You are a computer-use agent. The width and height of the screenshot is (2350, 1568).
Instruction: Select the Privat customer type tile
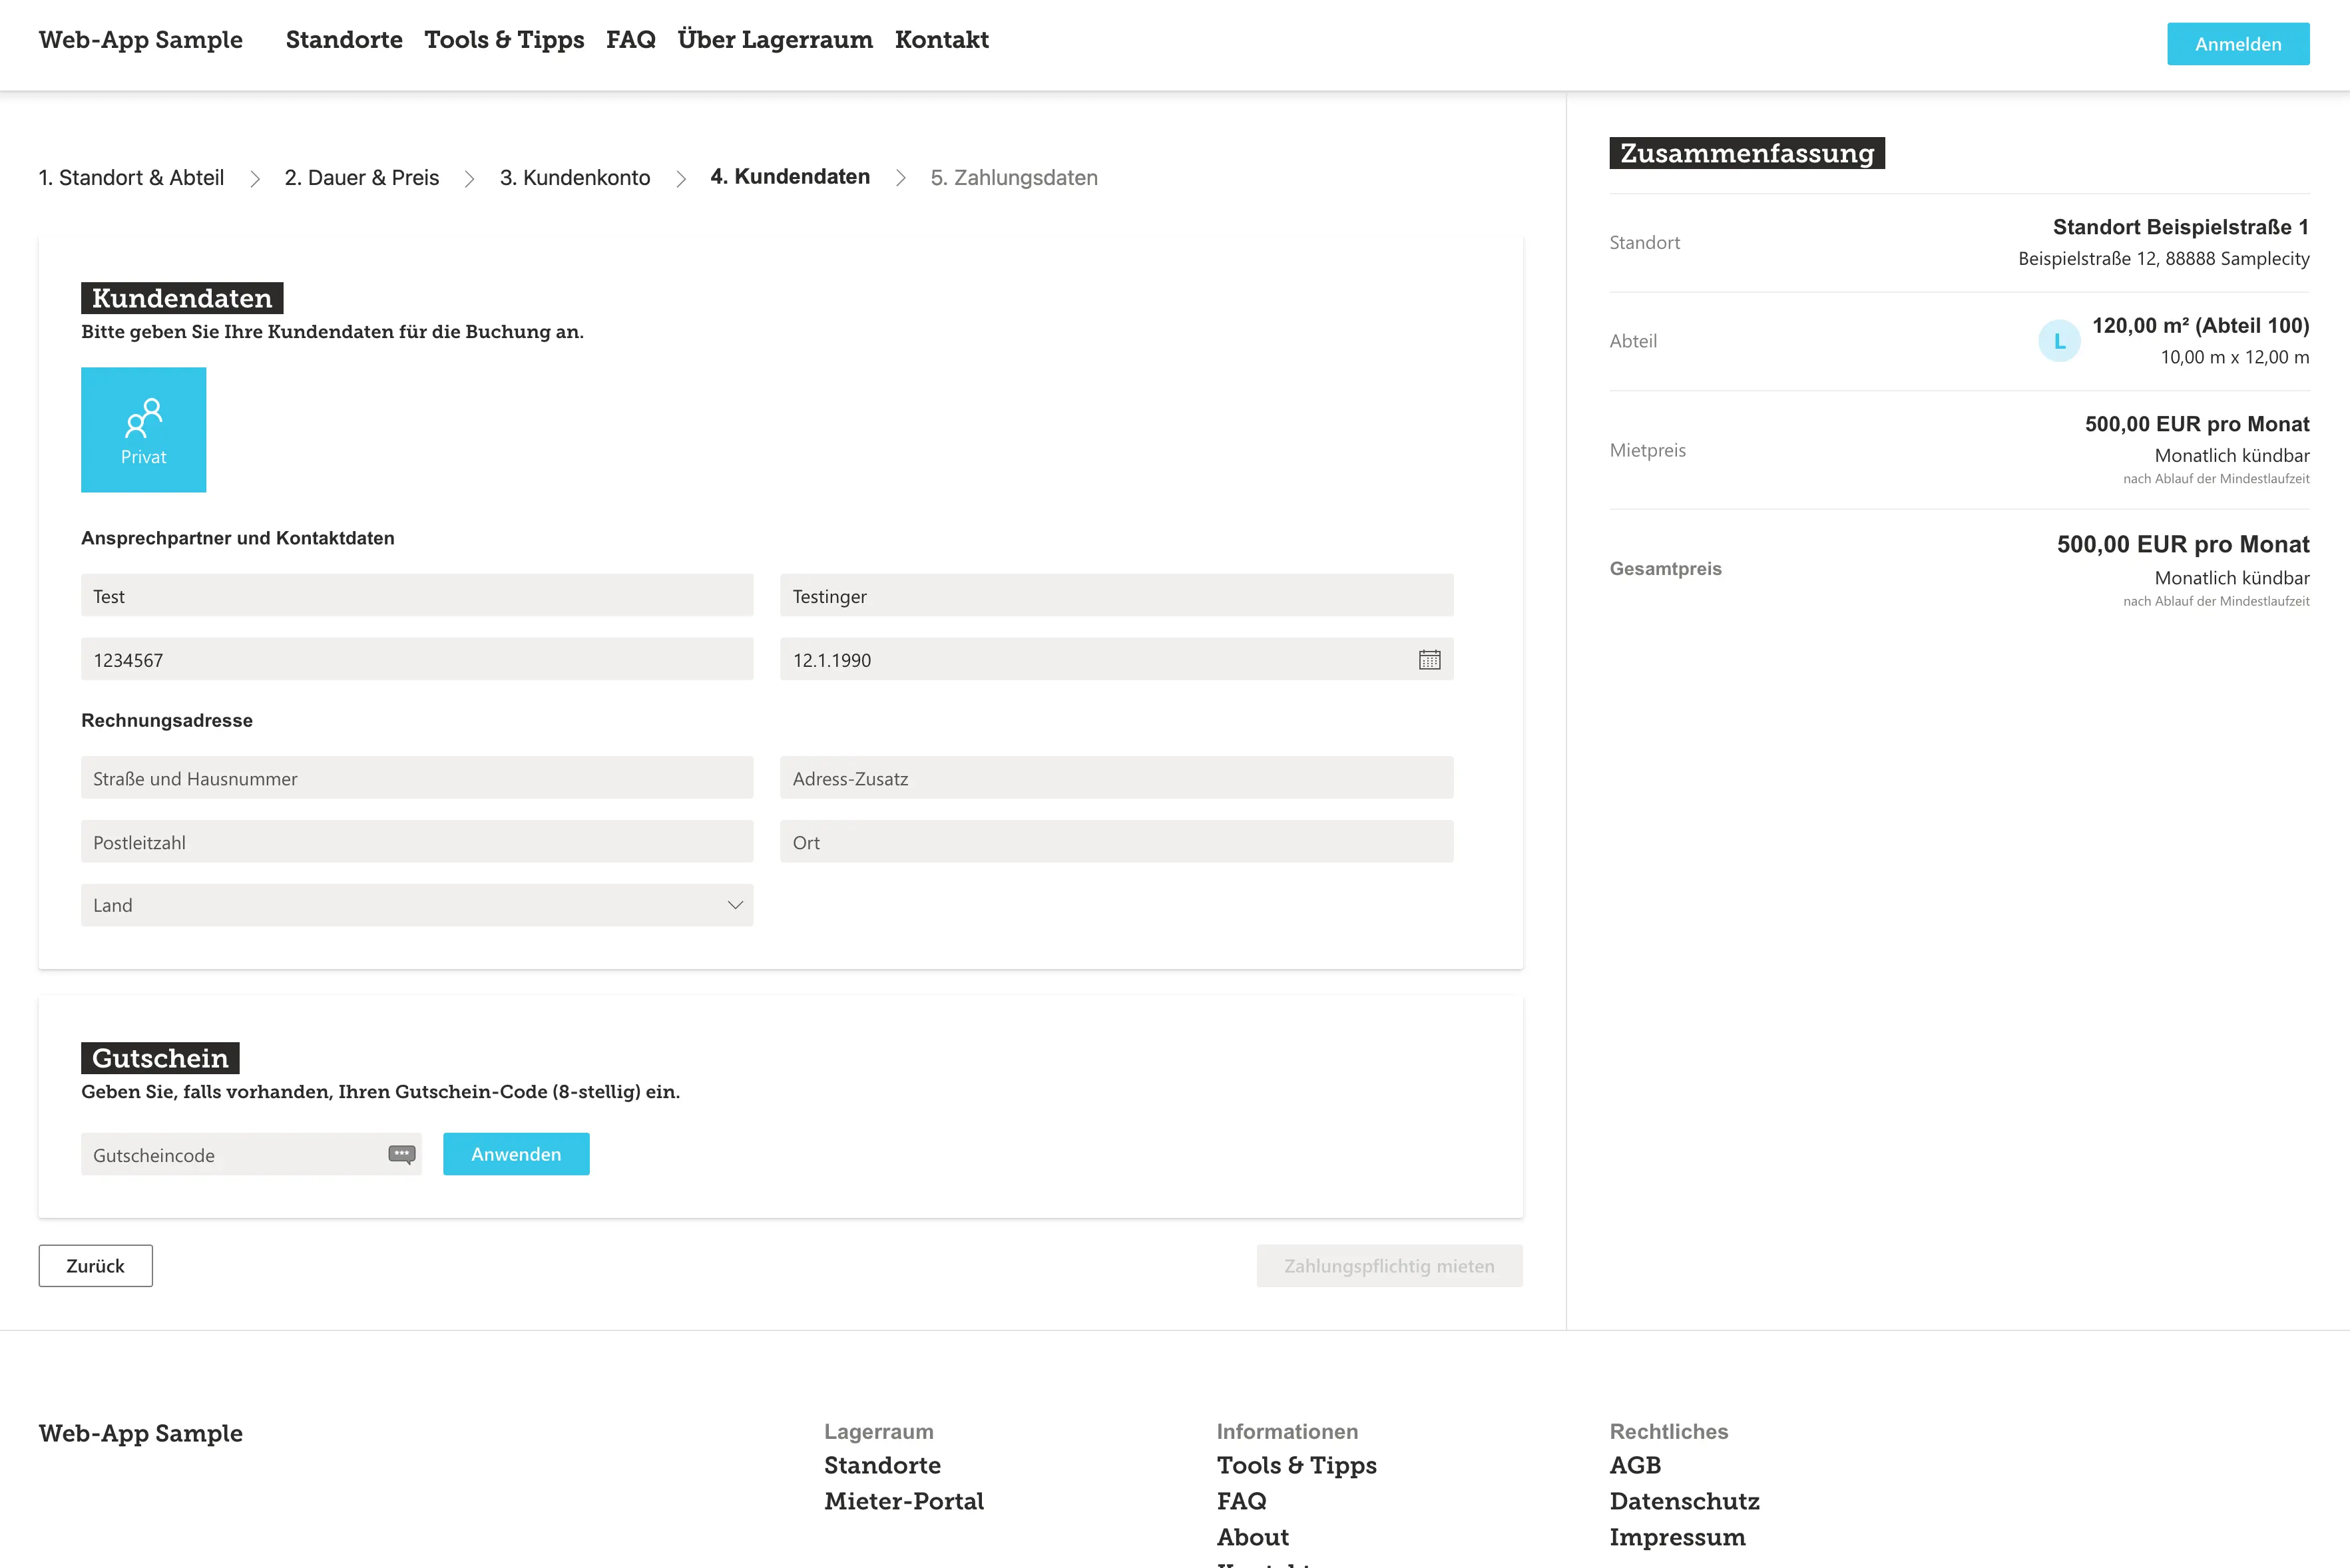click(x=143, y=429)
